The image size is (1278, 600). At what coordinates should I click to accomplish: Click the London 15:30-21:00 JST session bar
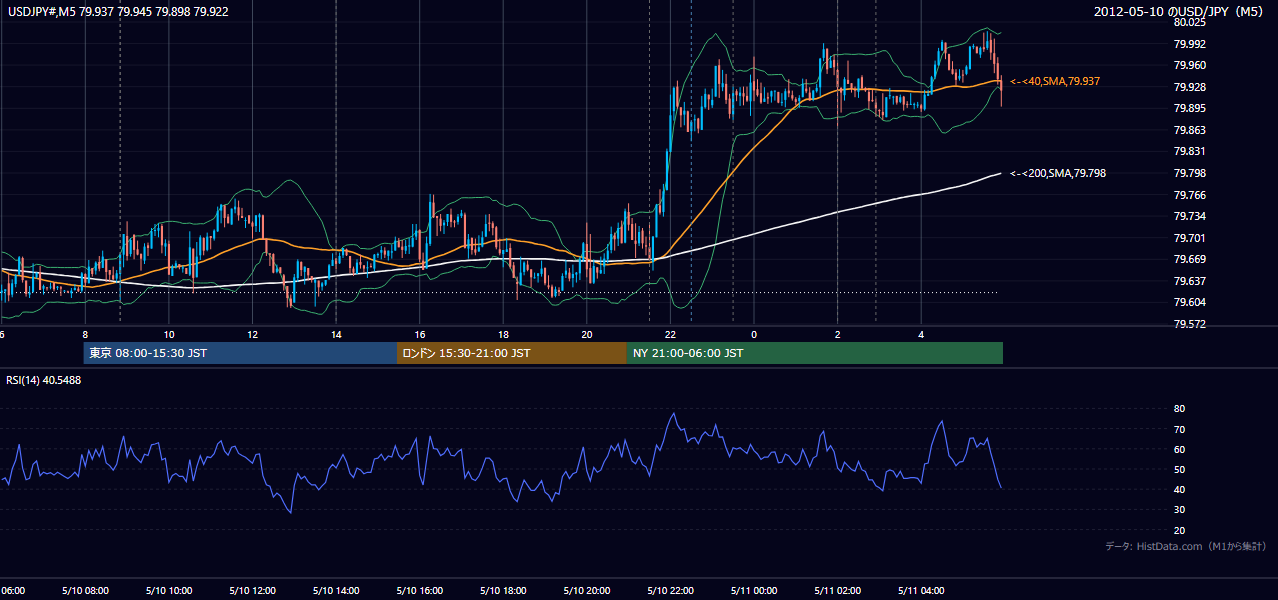pyautogui.click(x=512, y=353)
